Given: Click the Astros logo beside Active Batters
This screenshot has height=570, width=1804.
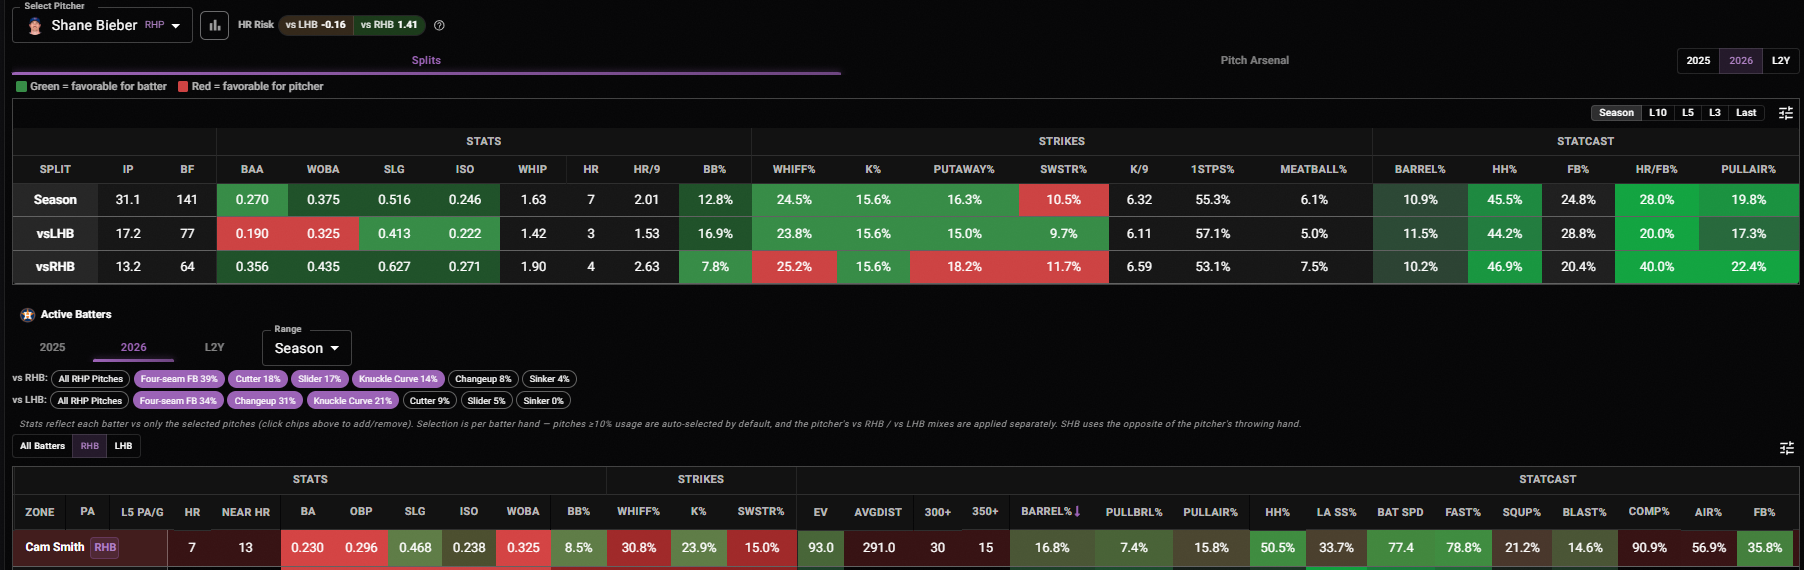Looking at the screenshot, I should click(28, 315).
